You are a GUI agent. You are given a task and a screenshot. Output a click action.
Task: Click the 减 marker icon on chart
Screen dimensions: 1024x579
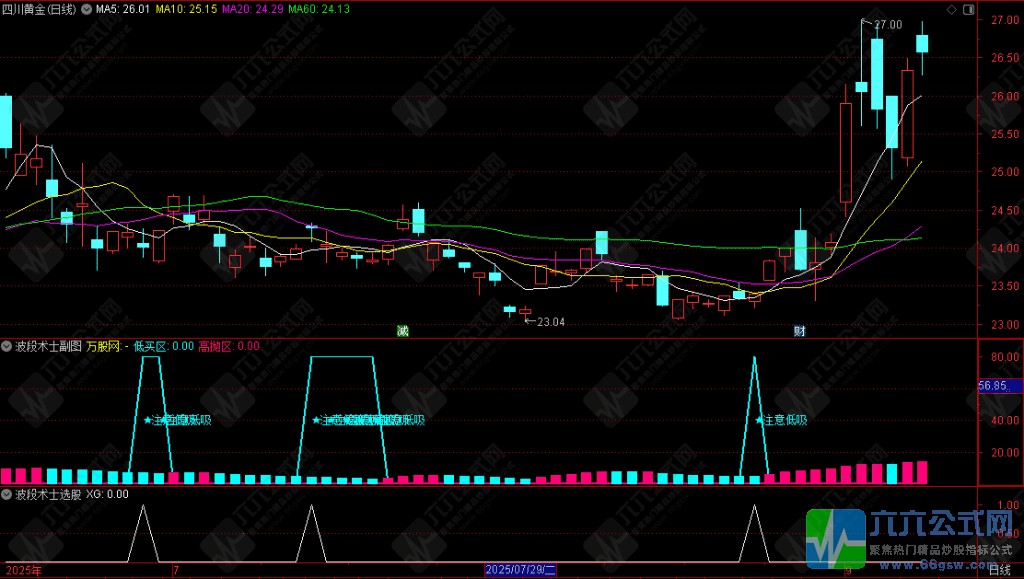click(x=403, y=331)
